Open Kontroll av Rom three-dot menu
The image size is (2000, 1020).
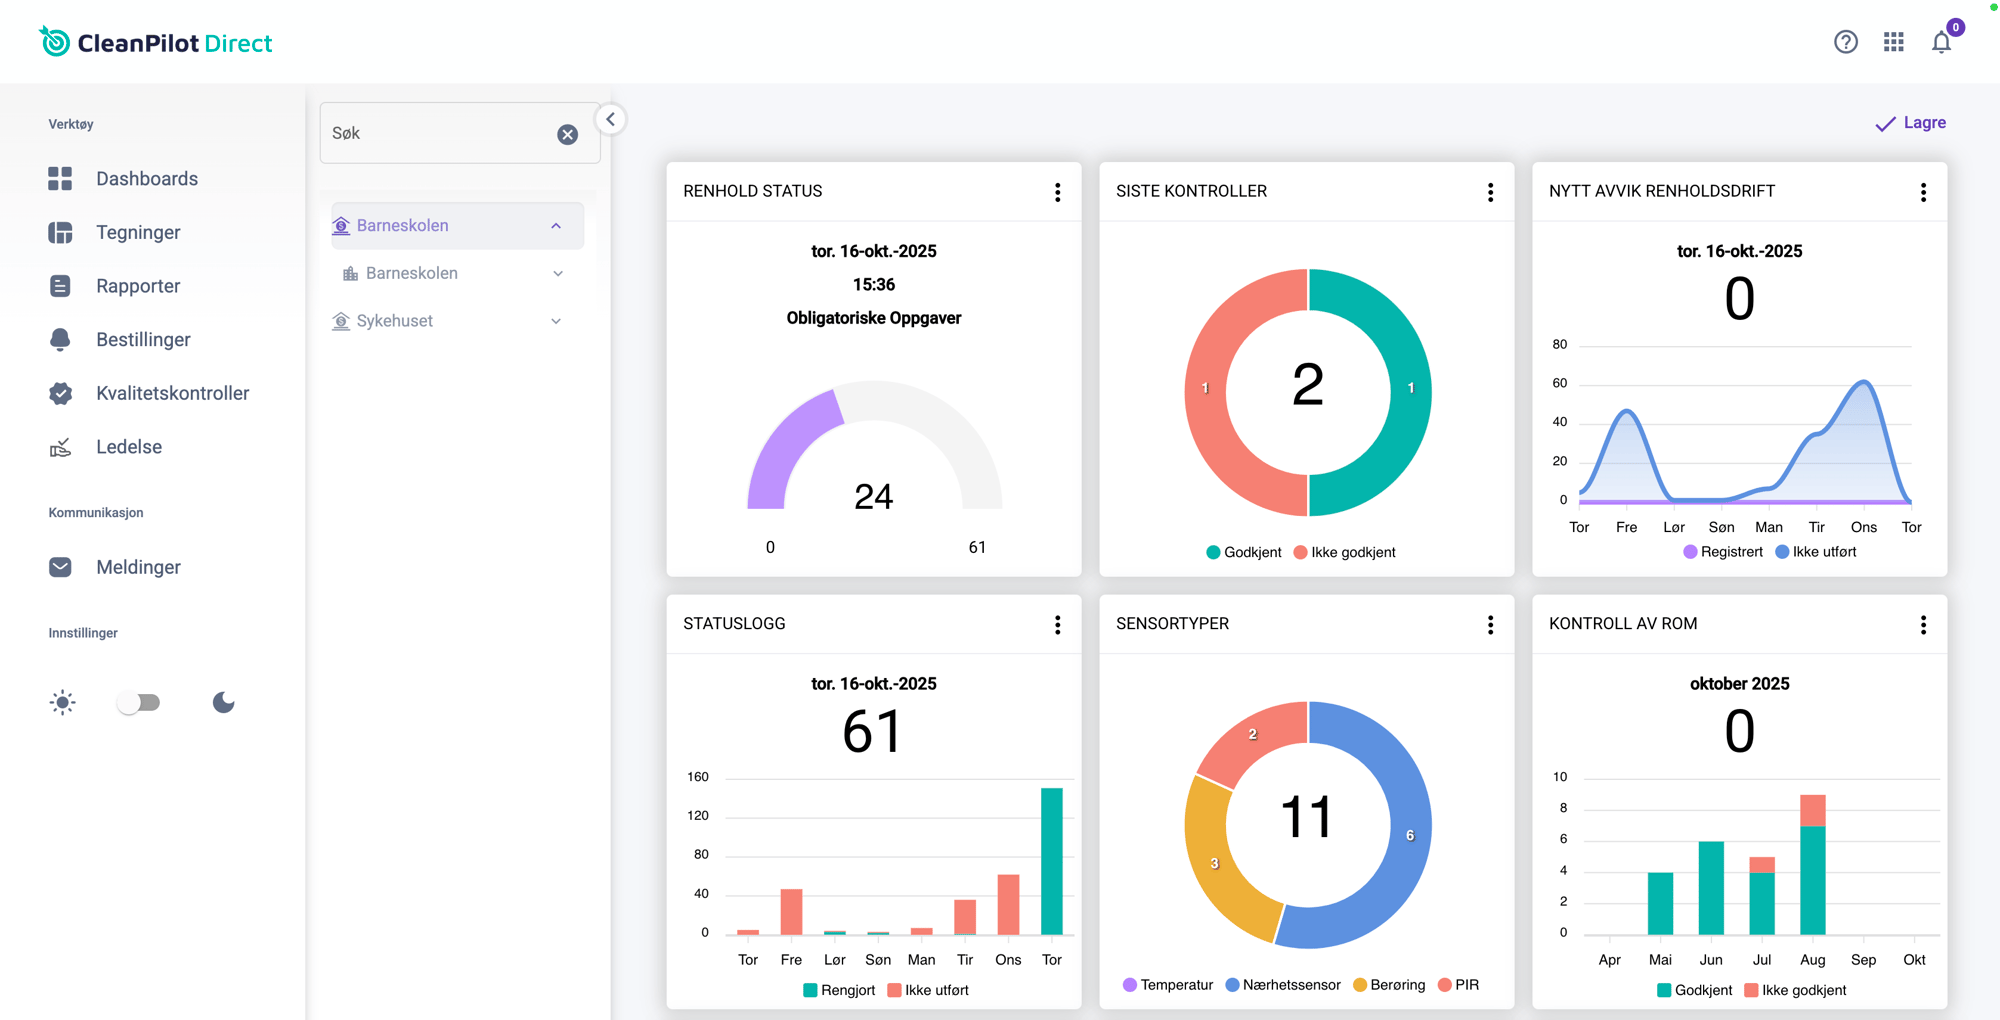[1922, 625]
